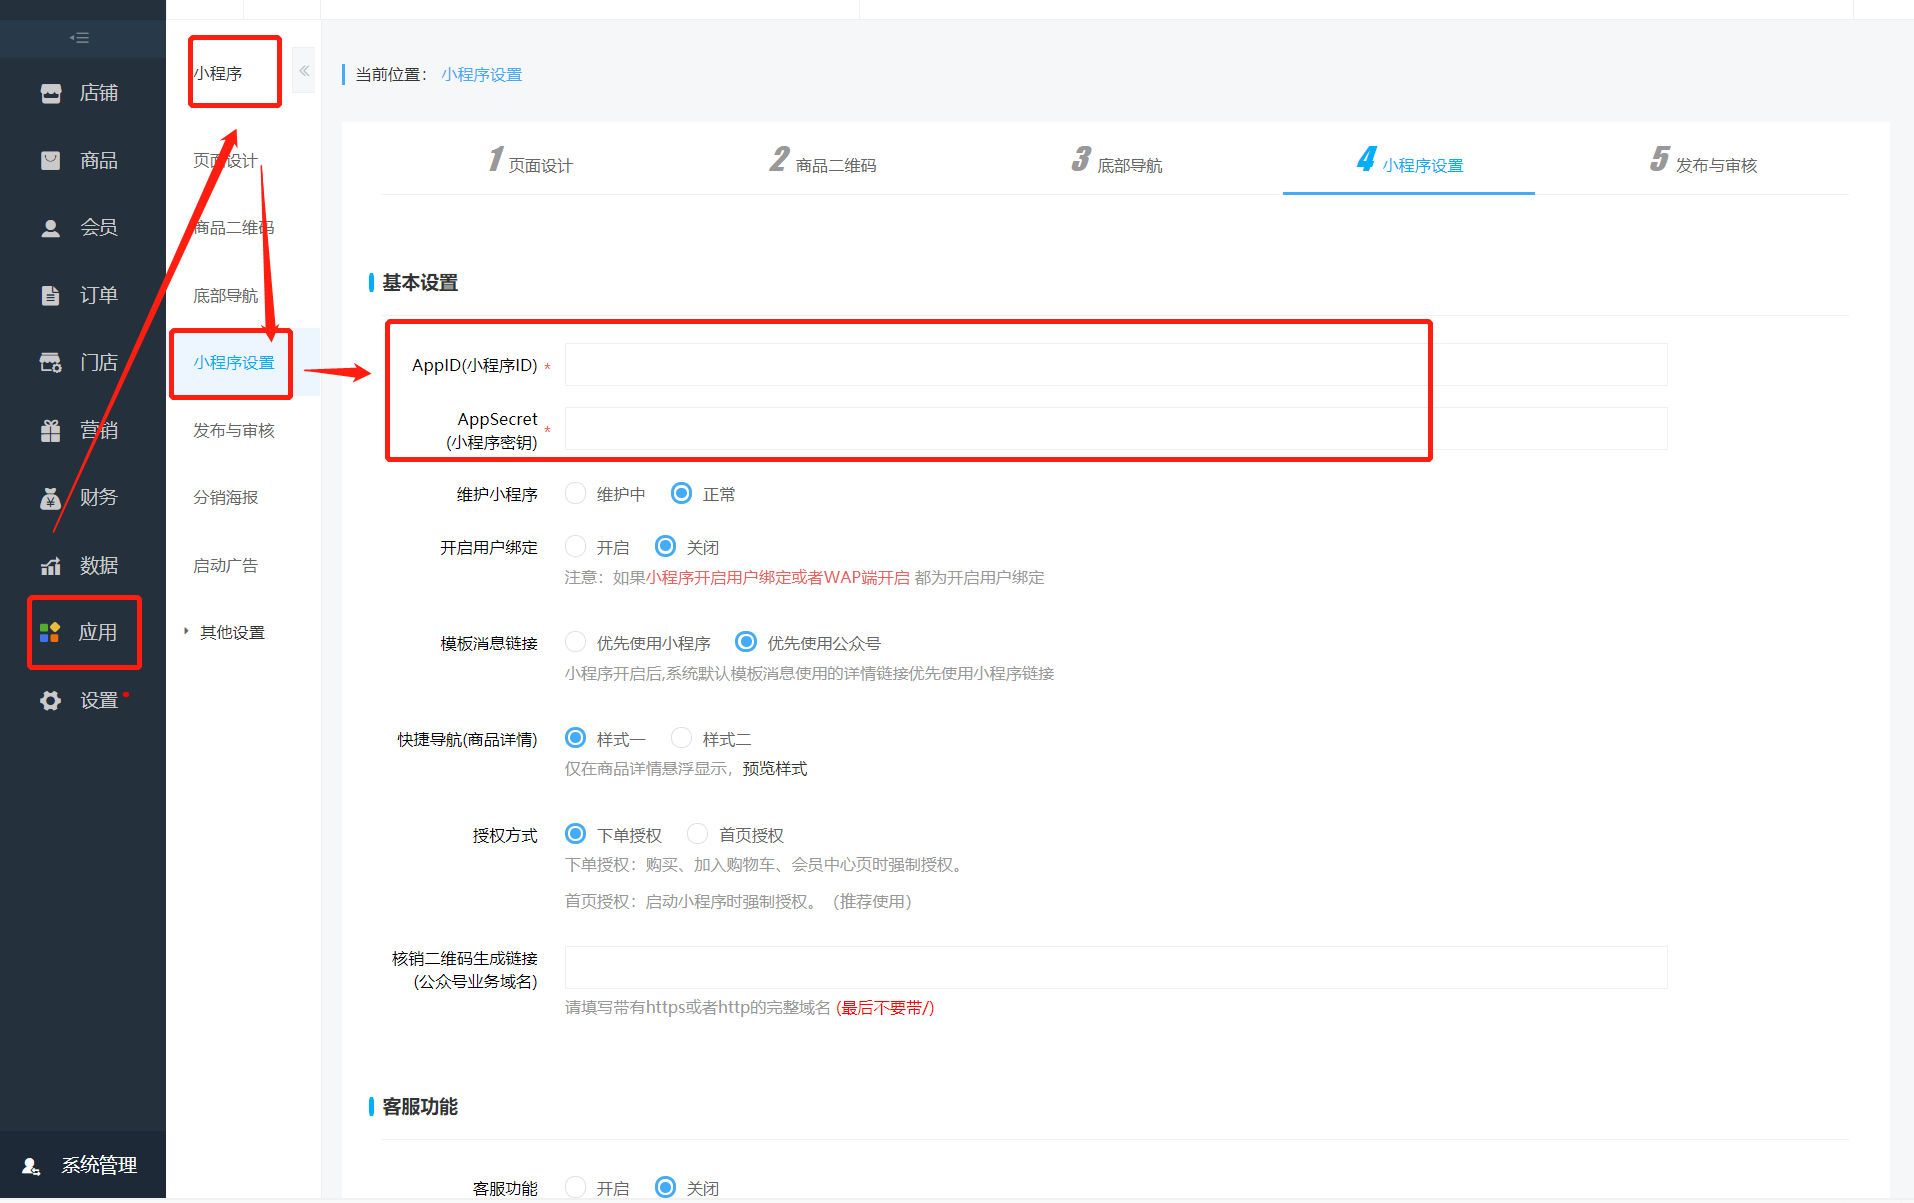Switch to step 3 底部导航 tab
The height and width of the screenshot is (1203, 1914).
point(1116,161)
